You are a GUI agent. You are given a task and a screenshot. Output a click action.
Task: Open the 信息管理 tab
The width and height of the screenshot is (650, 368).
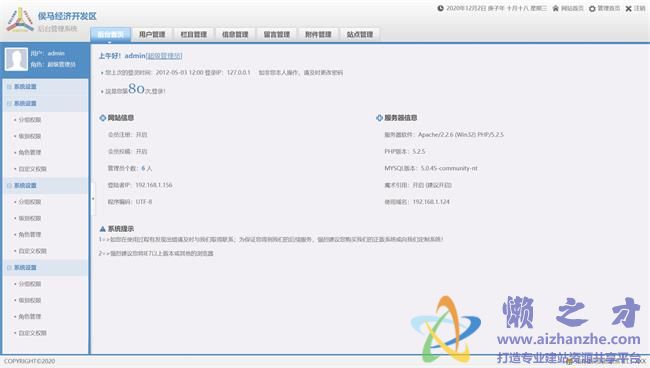[235, 34]
